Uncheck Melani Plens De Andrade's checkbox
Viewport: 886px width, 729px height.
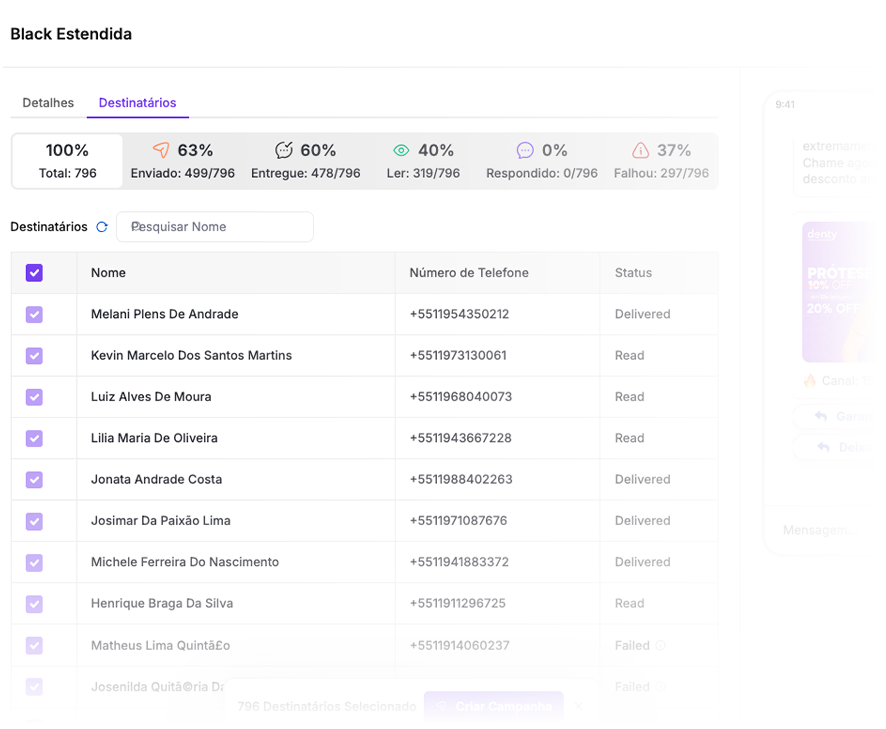coord(34,314)
